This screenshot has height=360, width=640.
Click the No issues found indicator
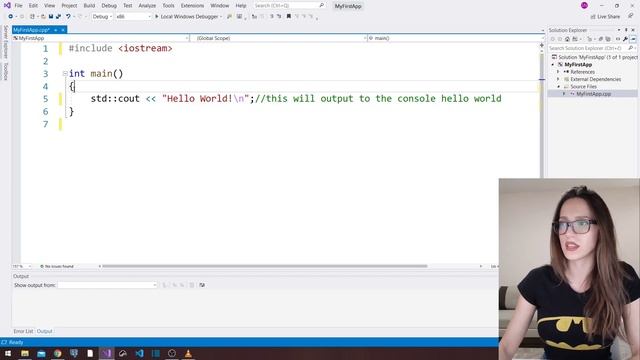[x=57, y=266]
